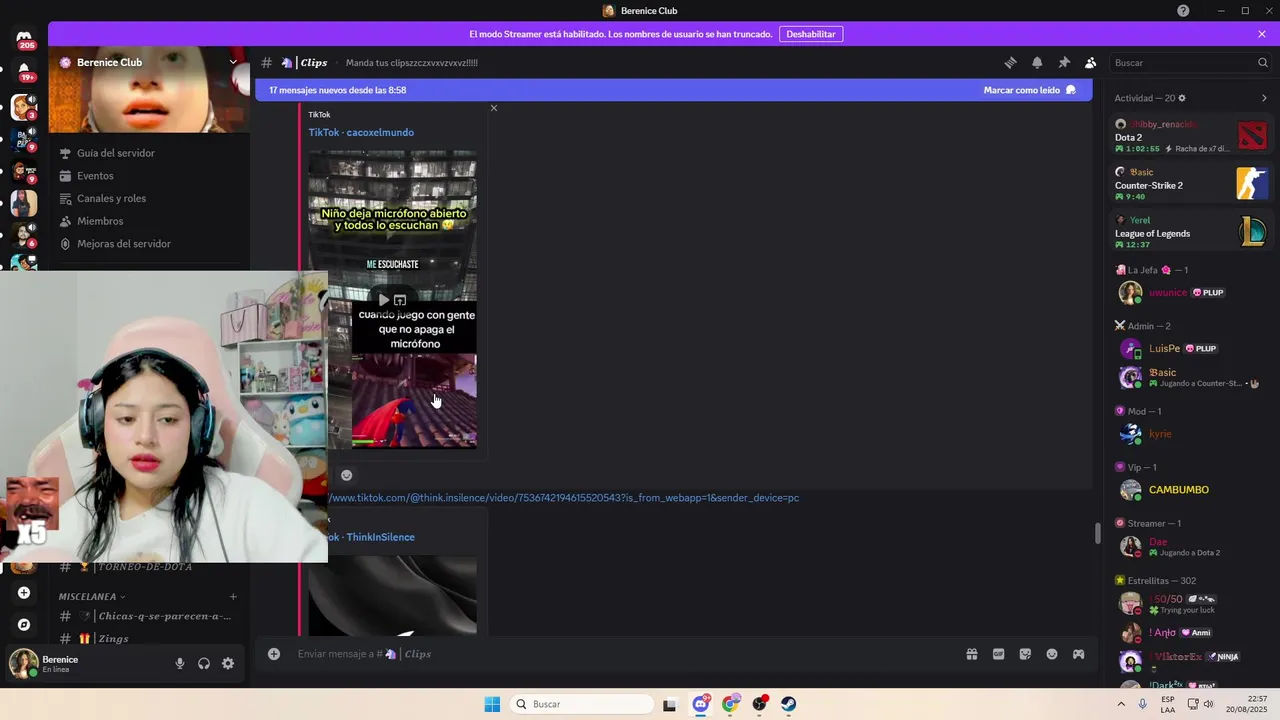Deafen using the headphones icon
The width and height of the screenshot is (1280, 720).
click(204, 663)
